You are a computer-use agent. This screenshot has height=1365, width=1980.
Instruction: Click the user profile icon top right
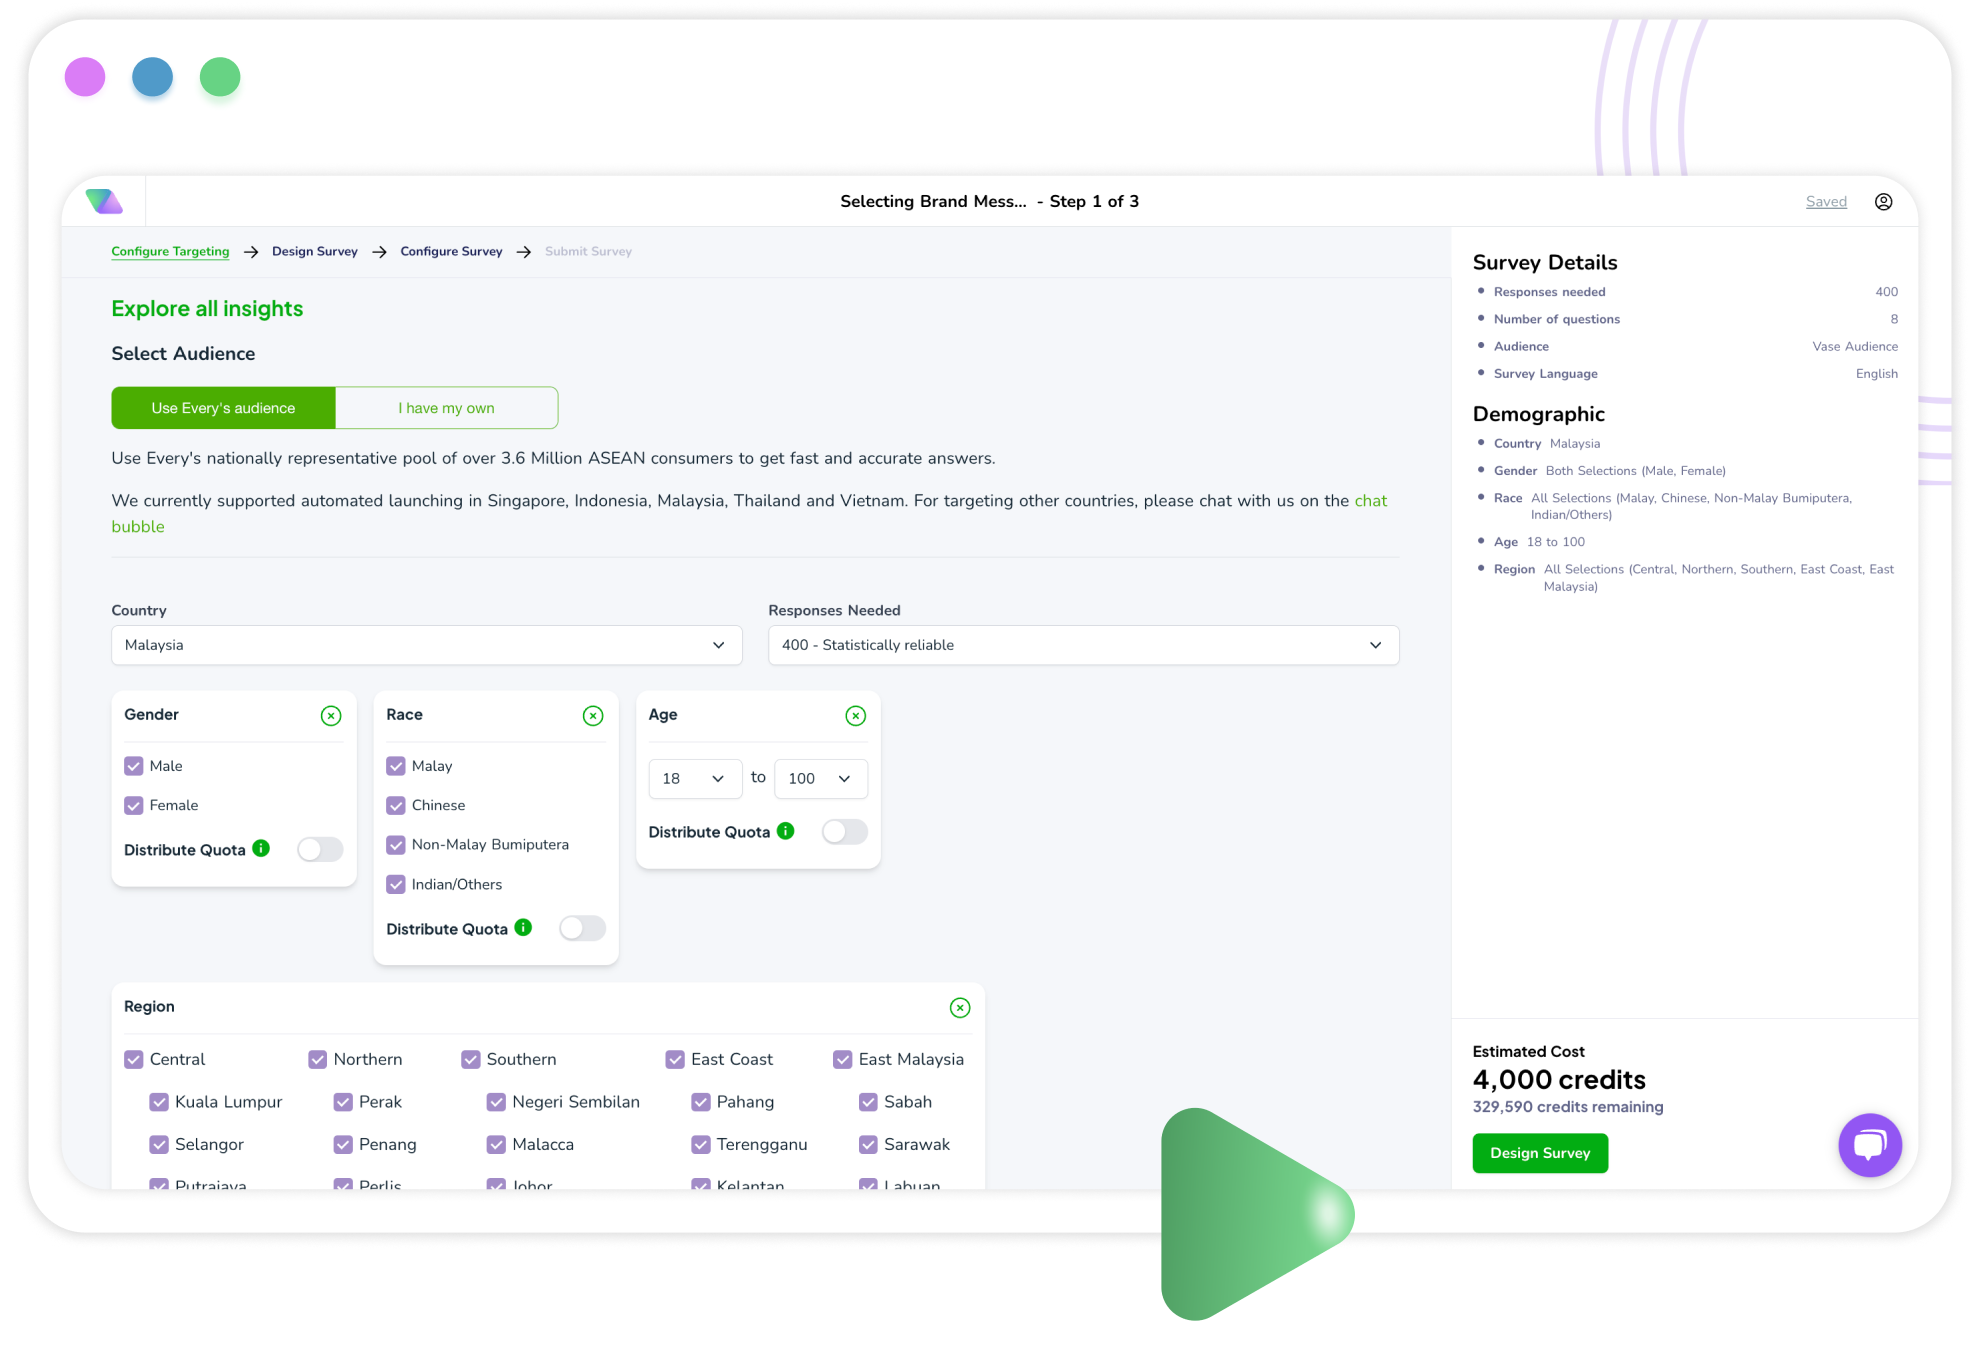1885,202
